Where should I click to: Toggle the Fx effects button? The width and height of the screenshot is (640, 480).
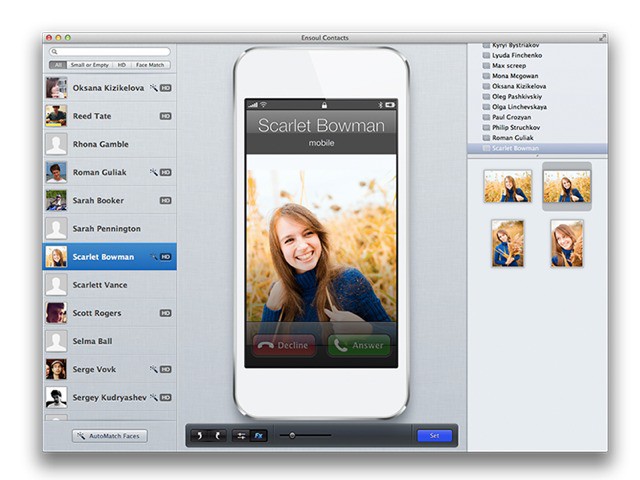pyautogui.click(x=258, y=436)
